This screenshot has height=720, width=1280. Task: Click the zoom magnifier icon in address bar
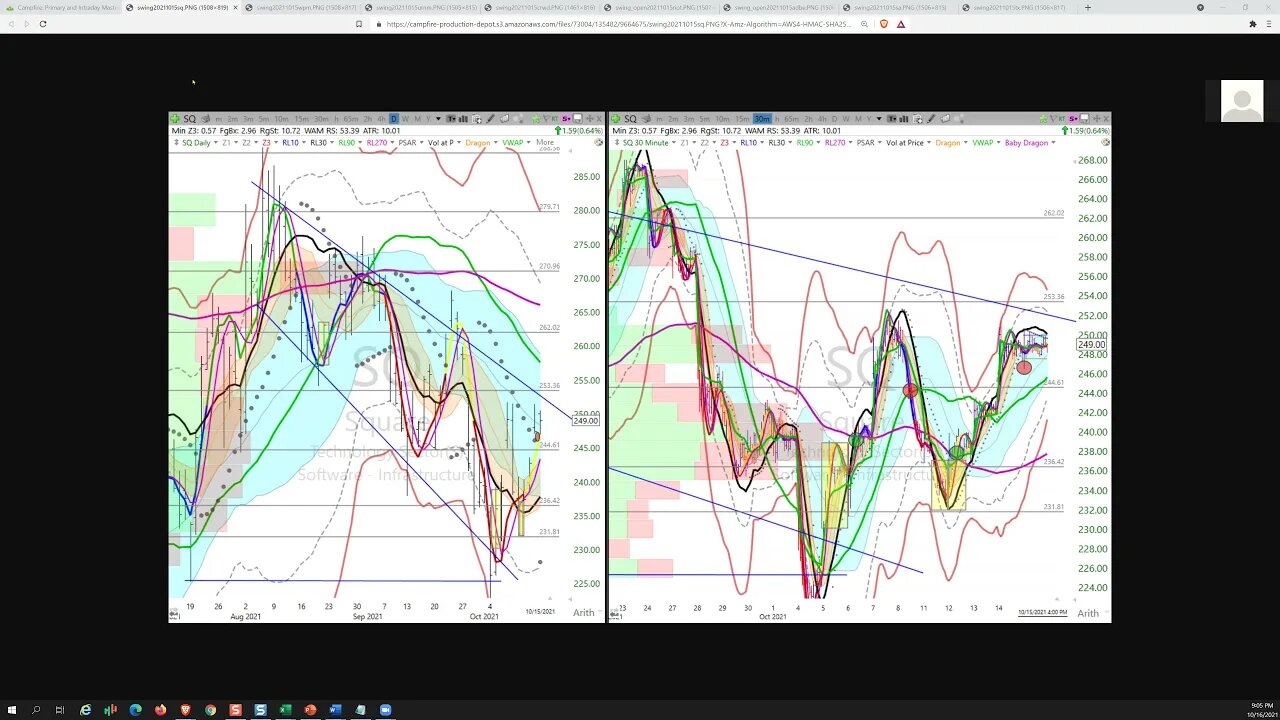[864, 23]
